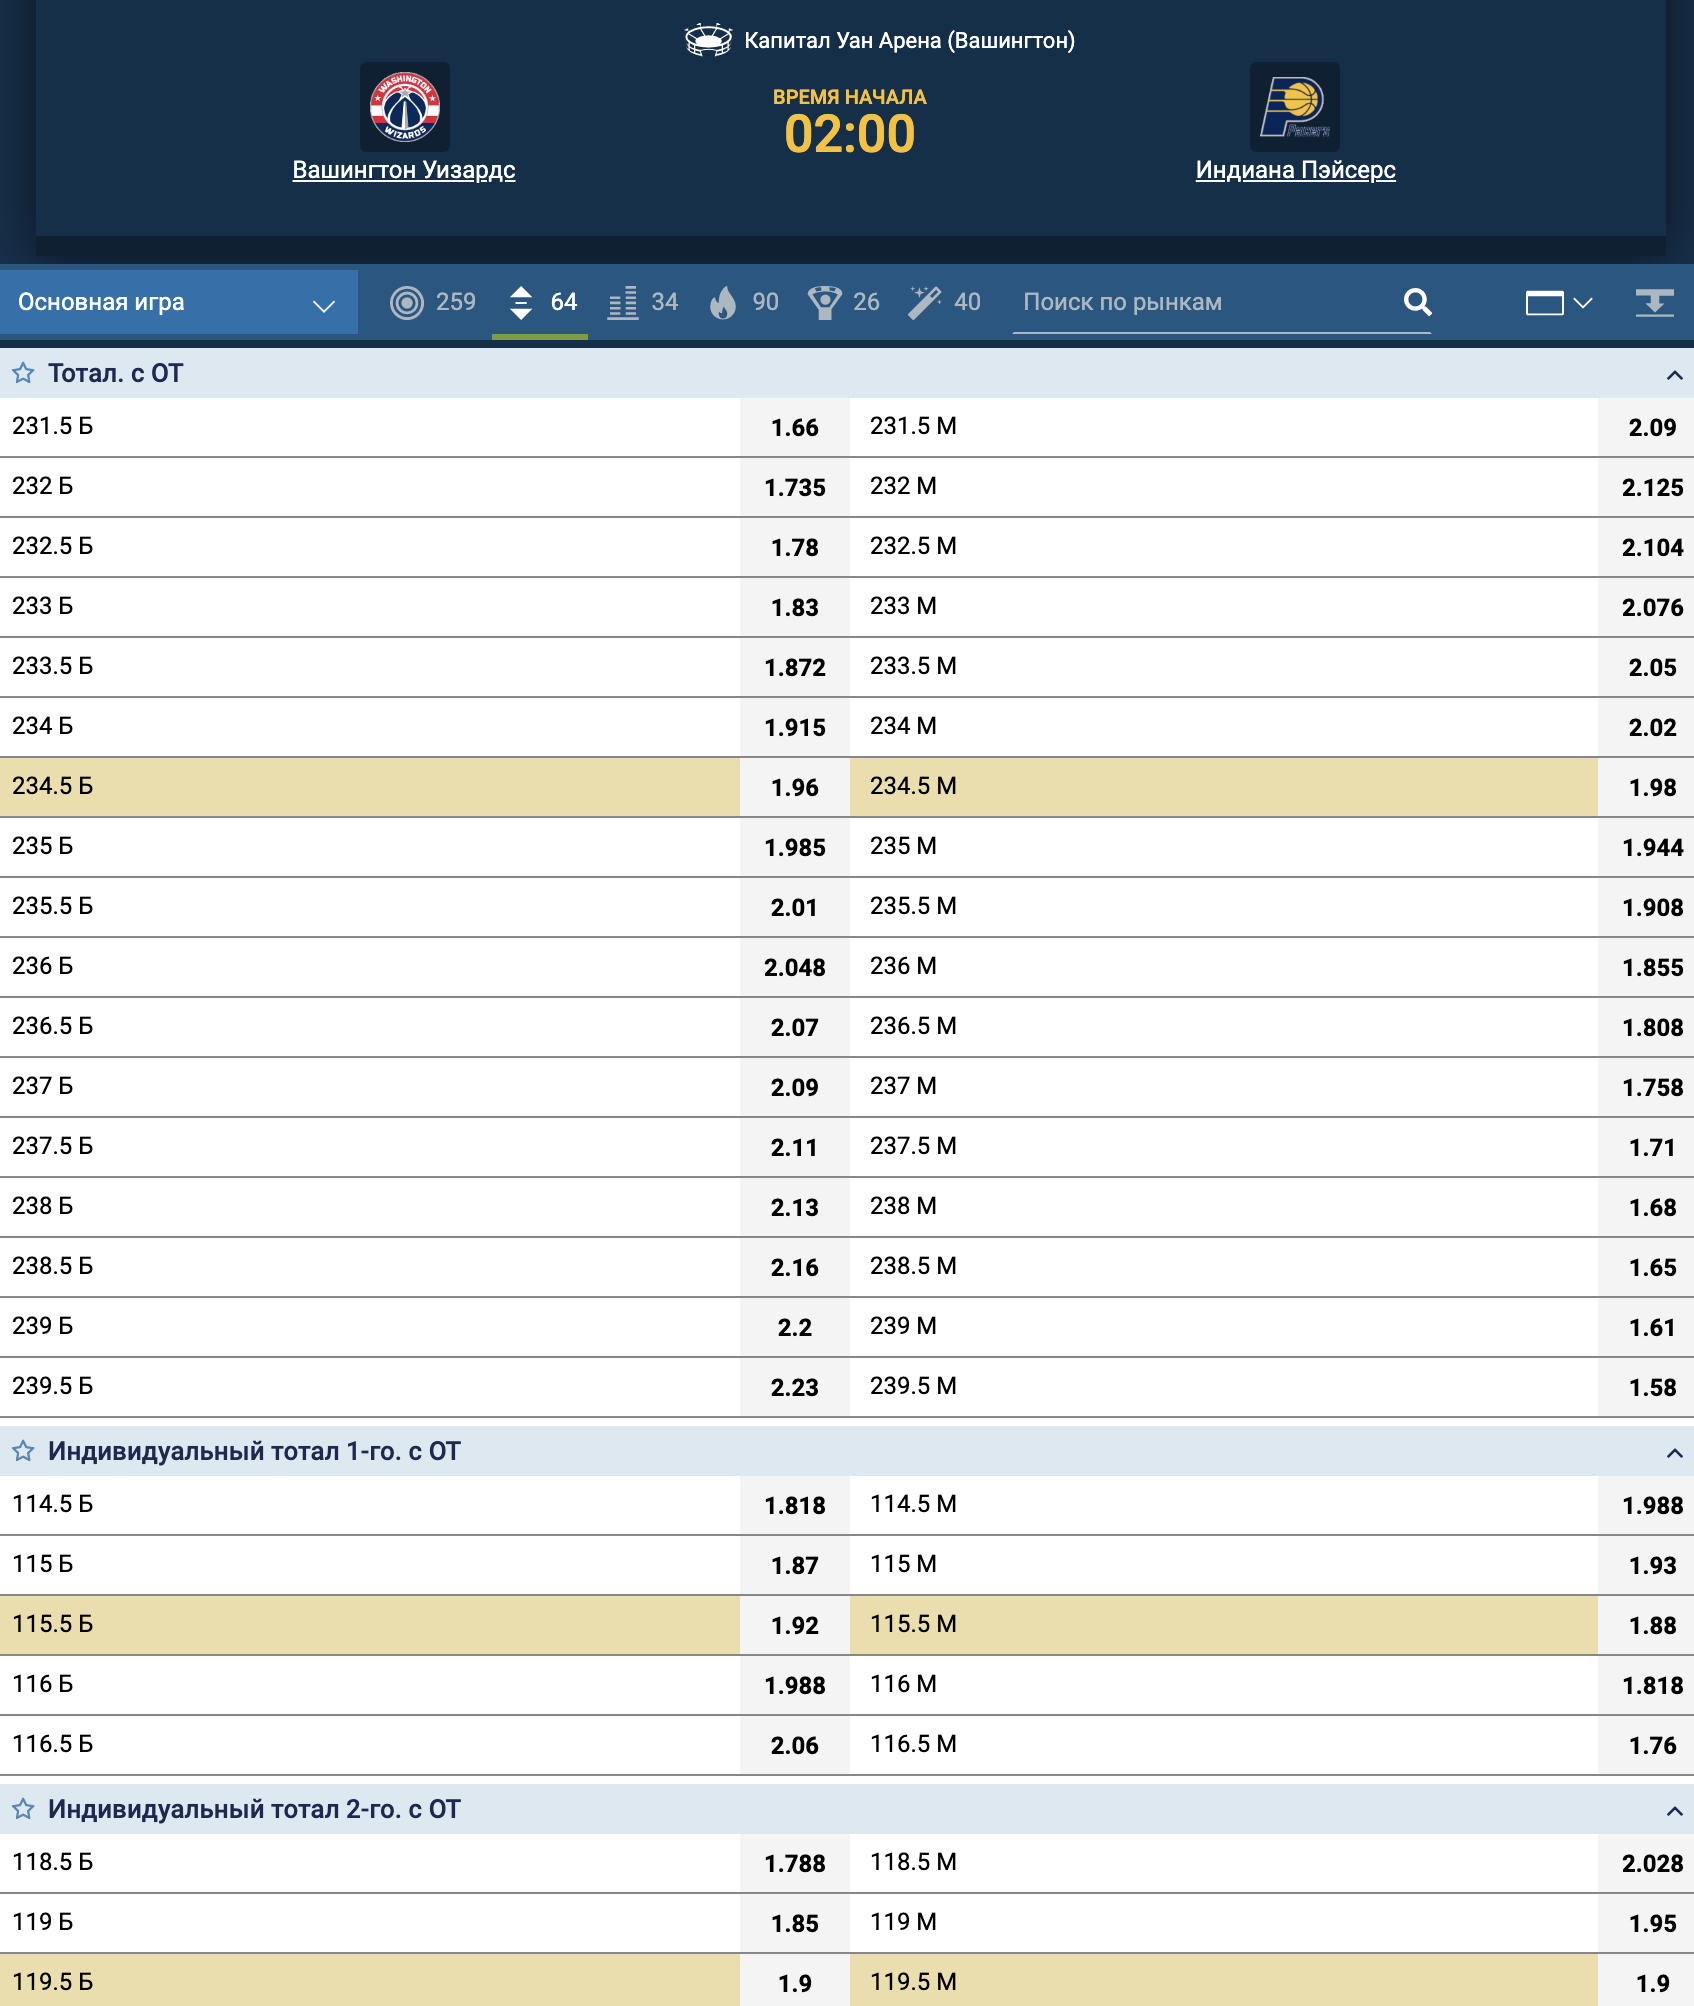Select the totals tab showing 64
Viewport: 1694px width, 2006px height.
tap(542, 302)
